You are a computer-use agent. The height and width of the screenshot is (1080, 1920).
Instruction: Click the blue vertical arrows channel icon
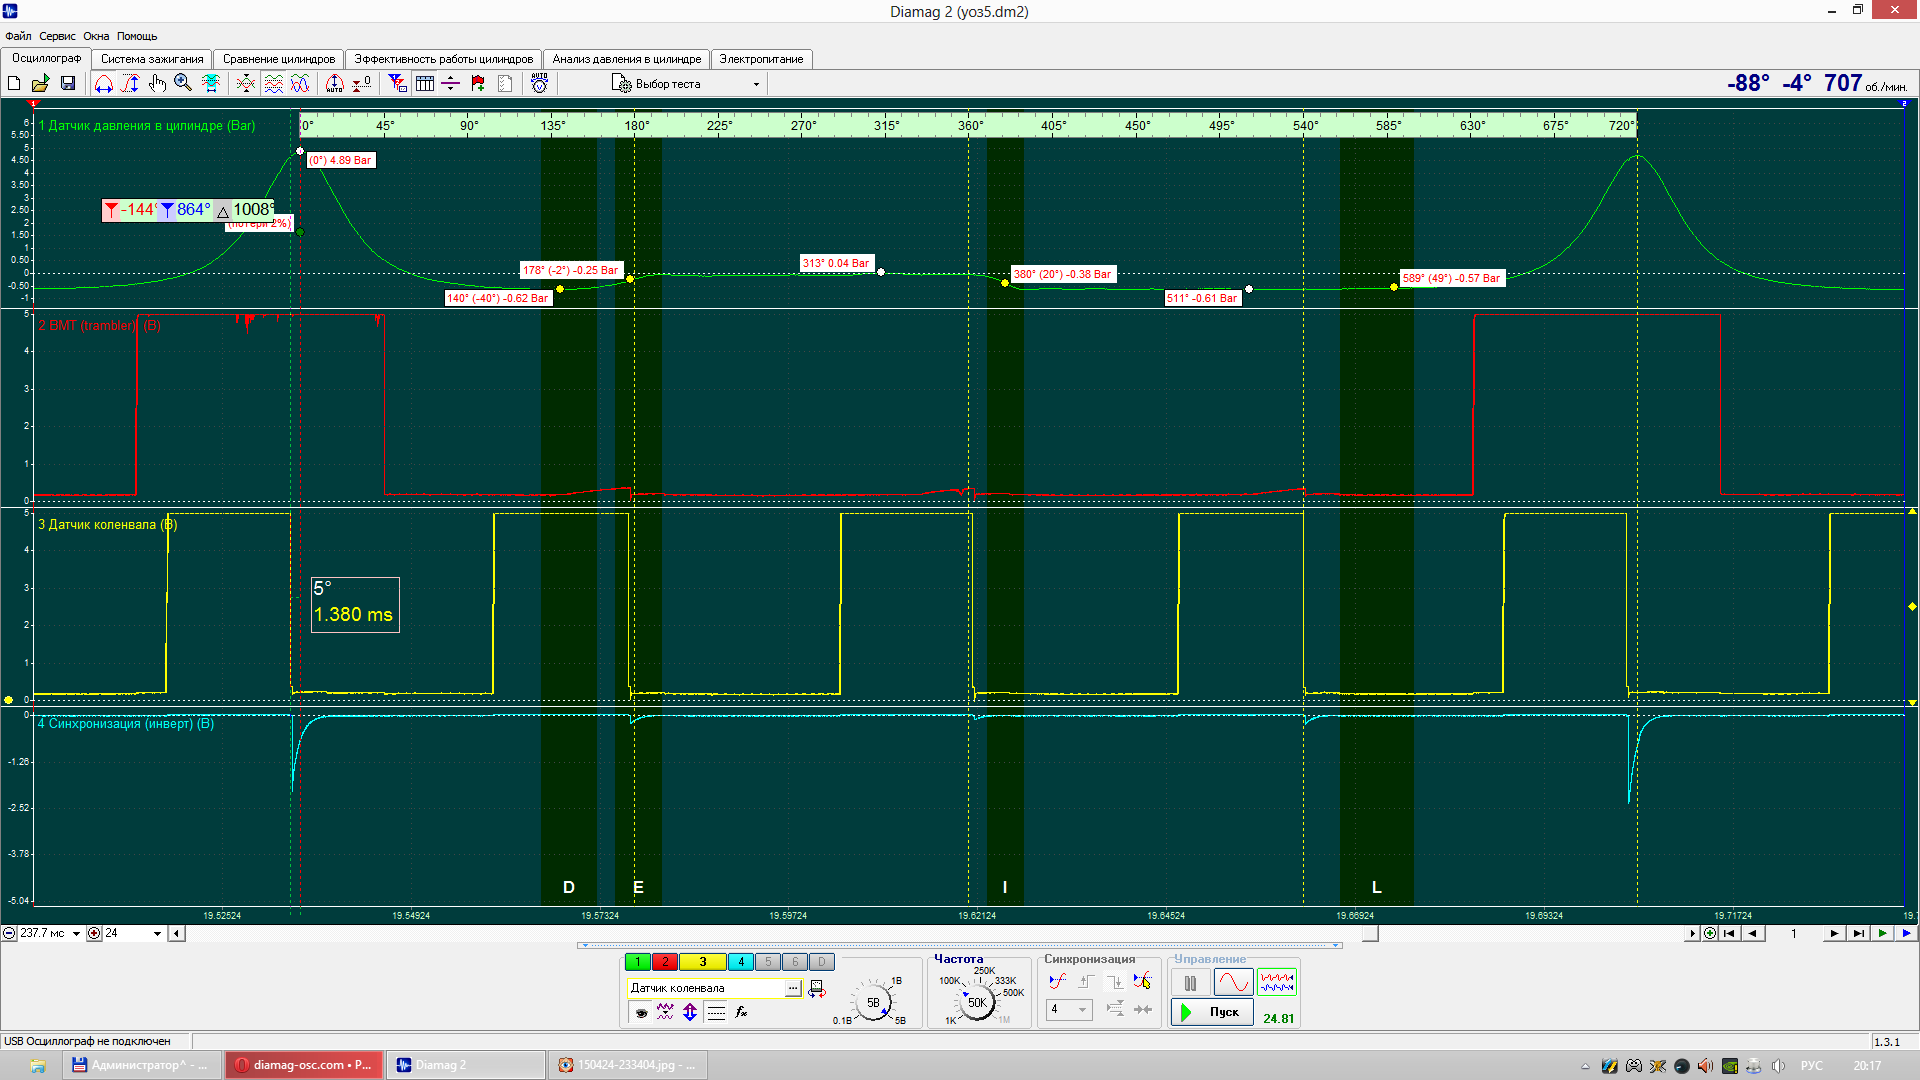[x=690, y=1013]
